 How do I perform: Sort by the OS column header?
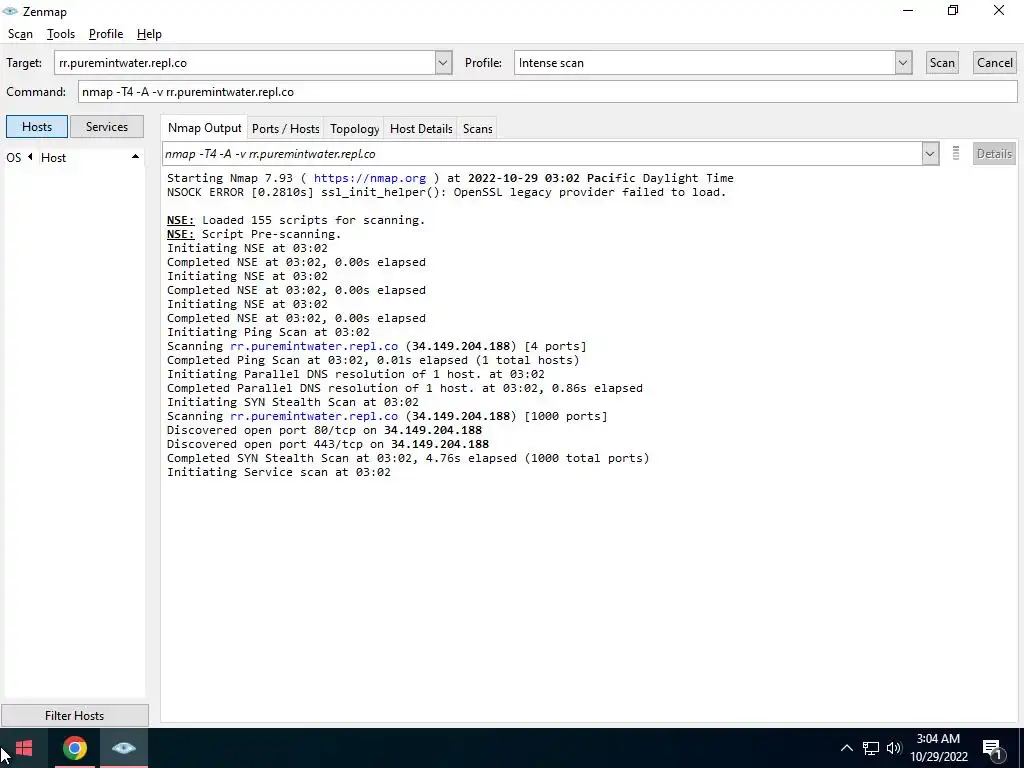14,157
